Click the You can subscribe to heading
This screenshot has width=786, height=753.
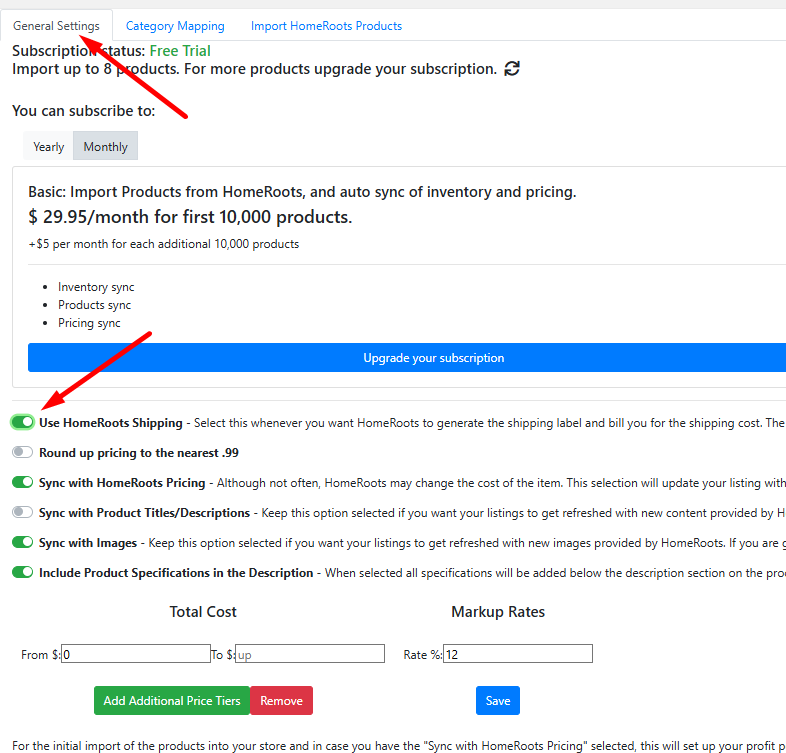[84, 110]
